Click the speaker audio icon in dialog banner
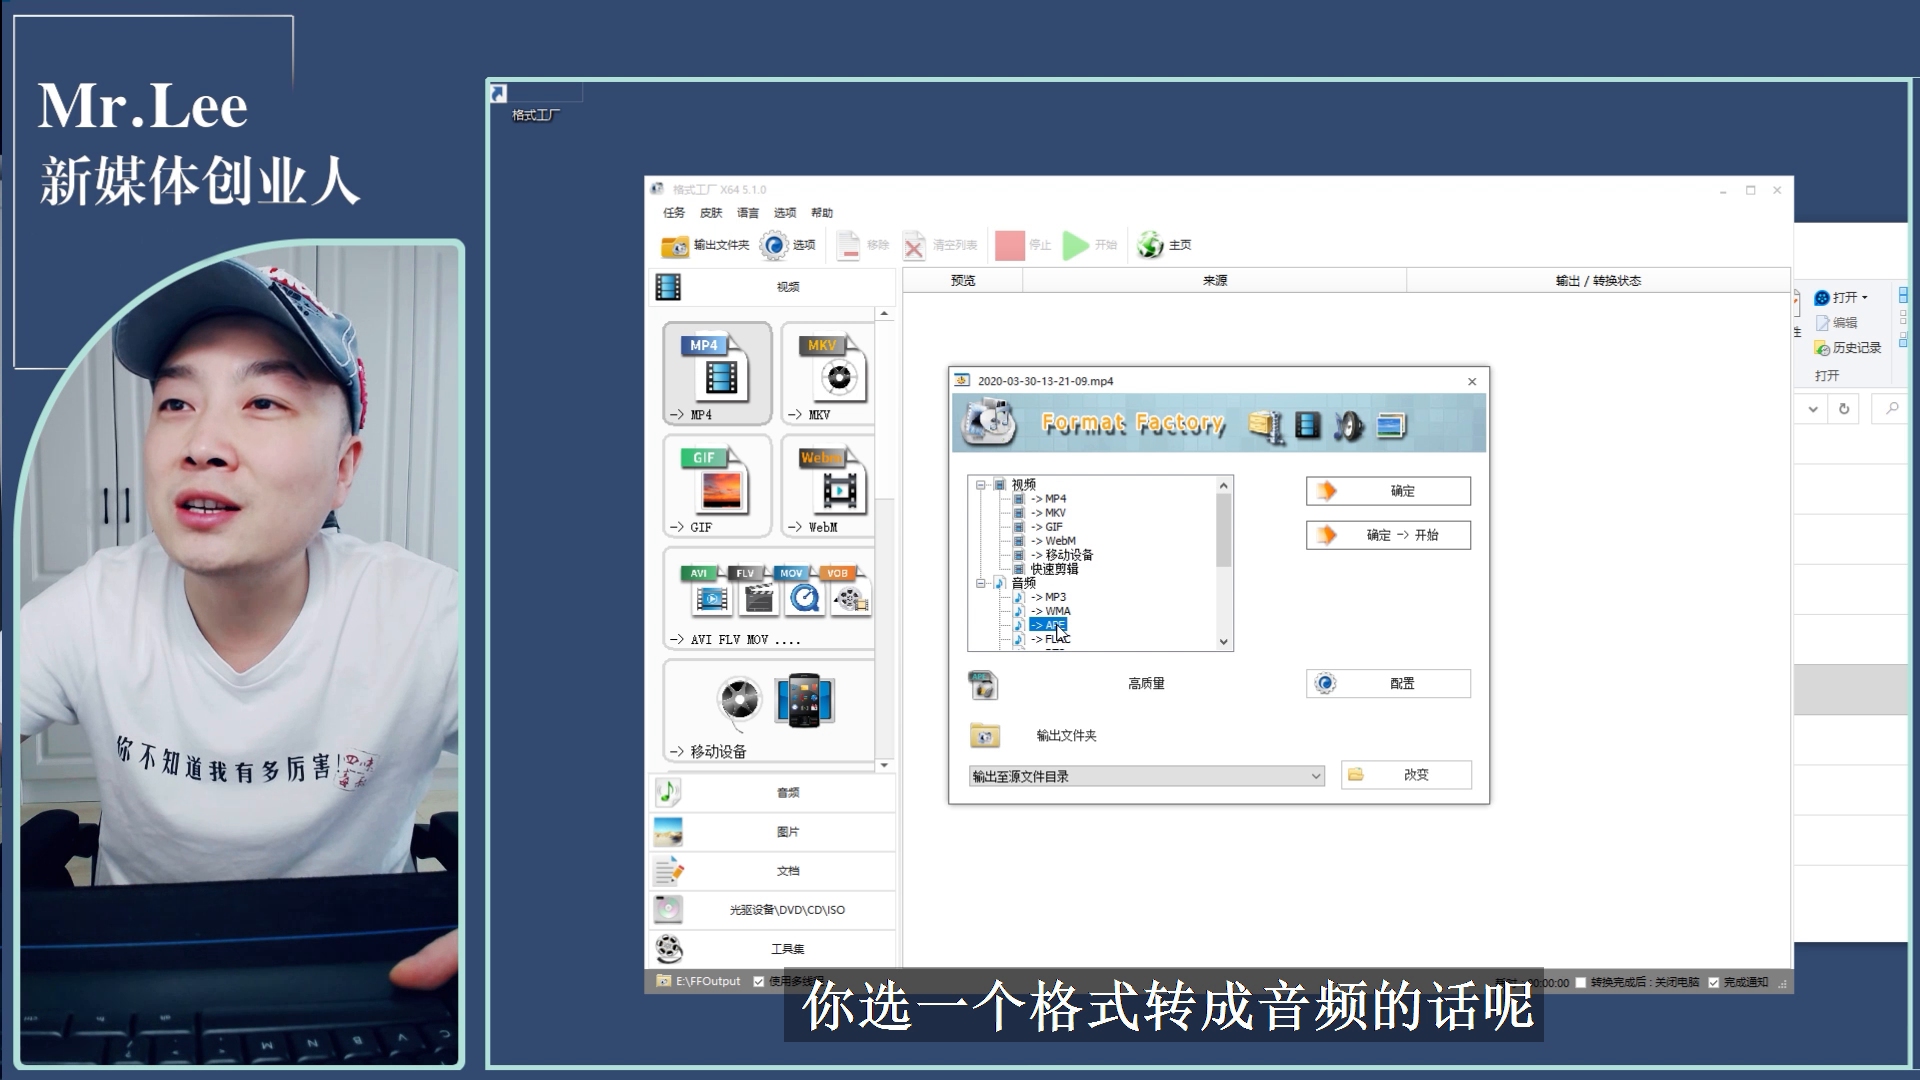1920x1080 pixels. click(x=1349, y=426)
